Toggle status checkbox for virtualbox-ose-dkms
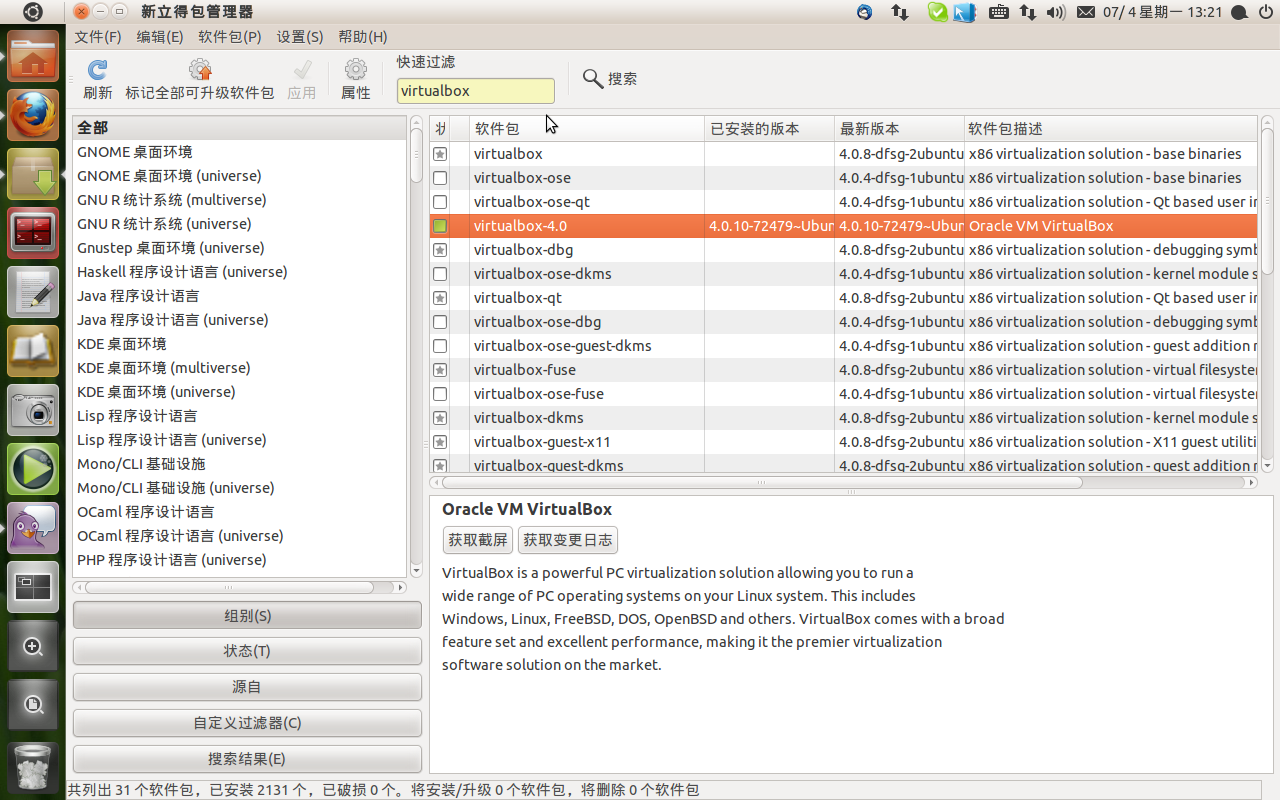1280x800 pixels. coord(440,274)
